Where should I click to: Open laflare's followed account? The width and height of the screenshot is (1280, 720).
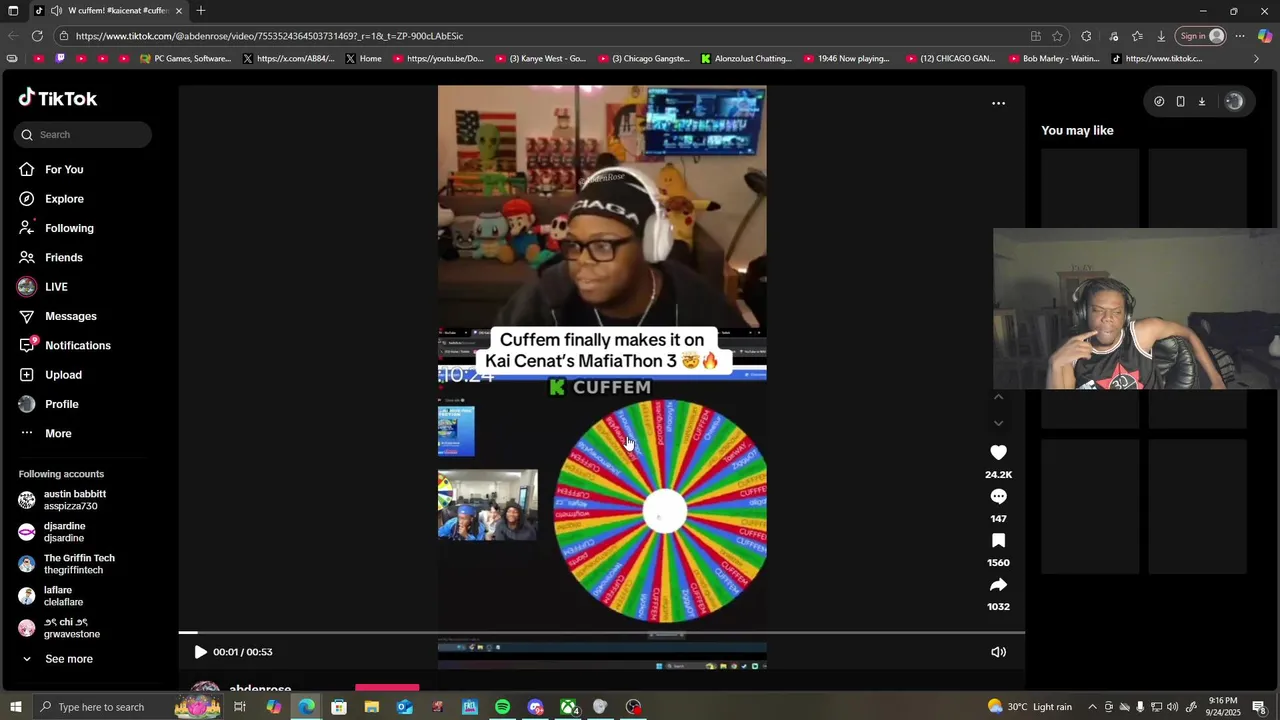coord(63,596)
